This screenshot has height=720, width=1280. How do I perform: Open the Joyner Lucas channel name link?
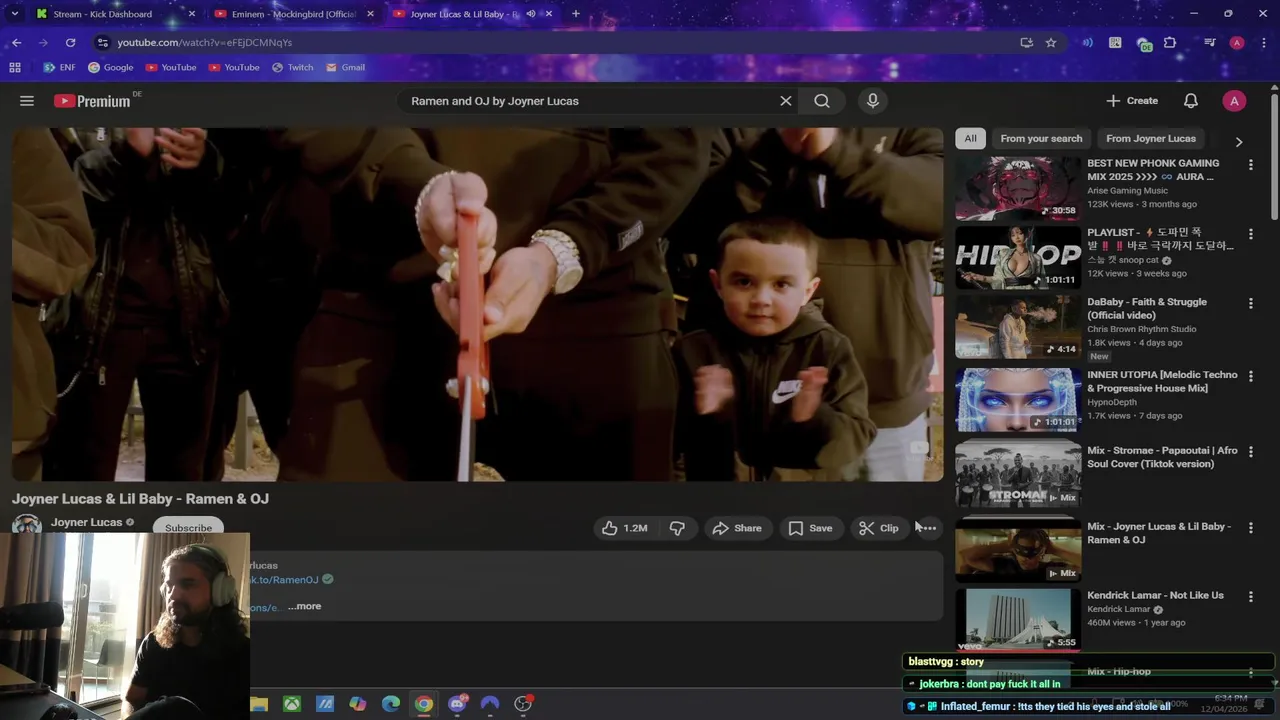[86, 522]
